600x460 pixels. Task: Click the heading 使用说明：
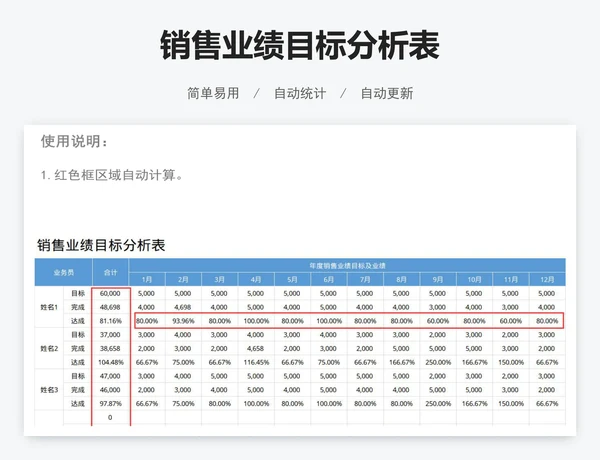pos(75,141)
